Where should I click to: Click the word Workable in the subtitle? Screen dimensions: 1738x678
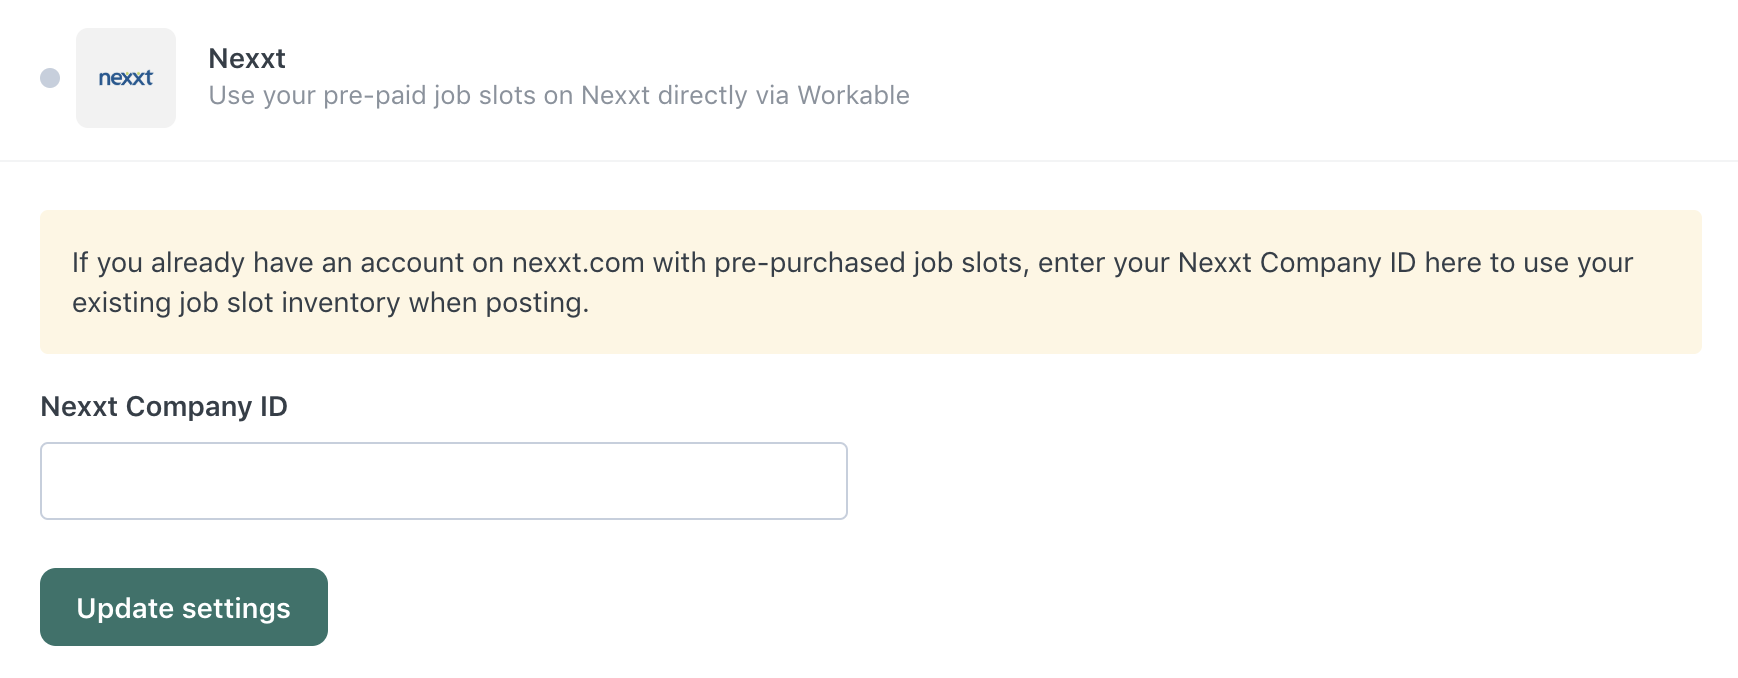pos(853,96)
